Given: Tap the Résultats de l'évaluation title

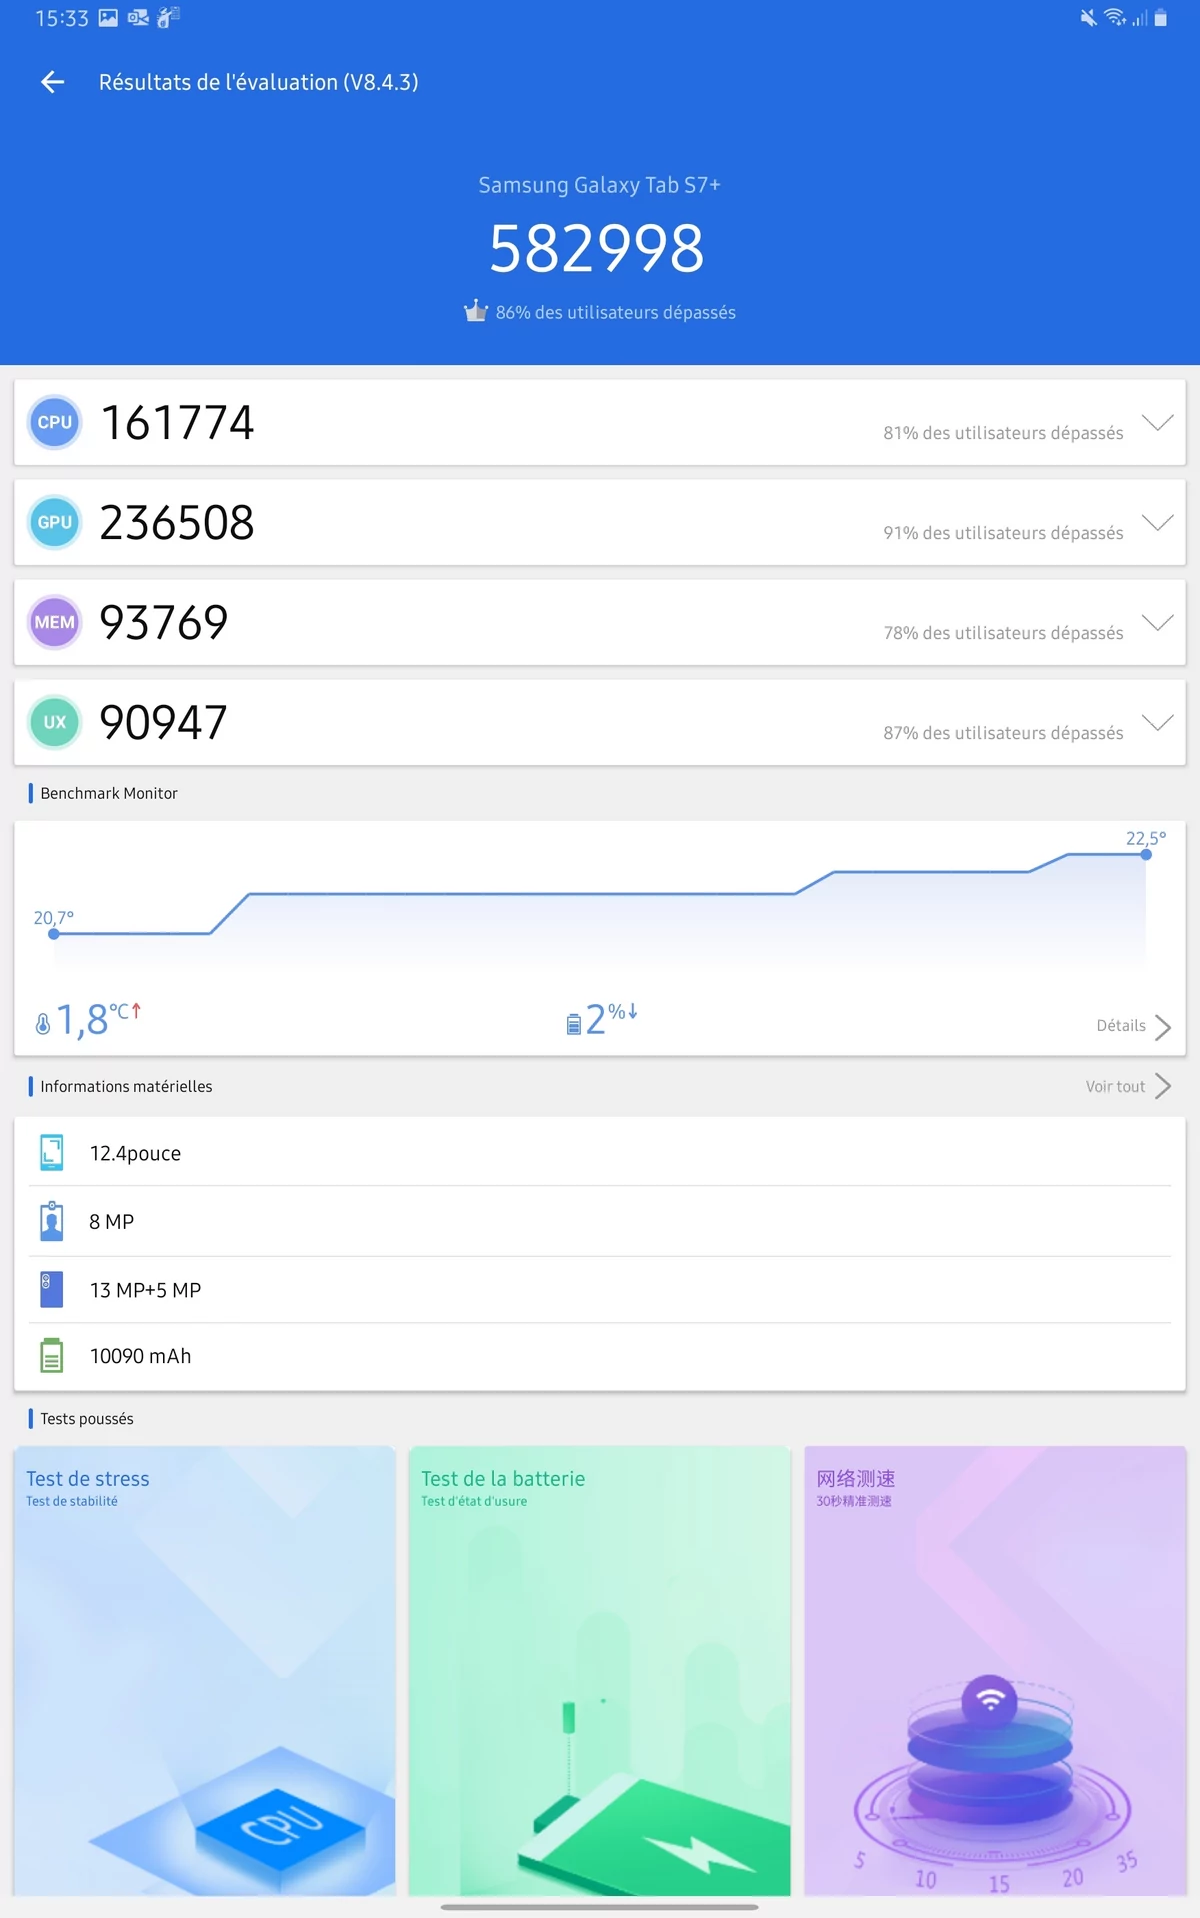Looking at the screenshot, I should (258, 82).
